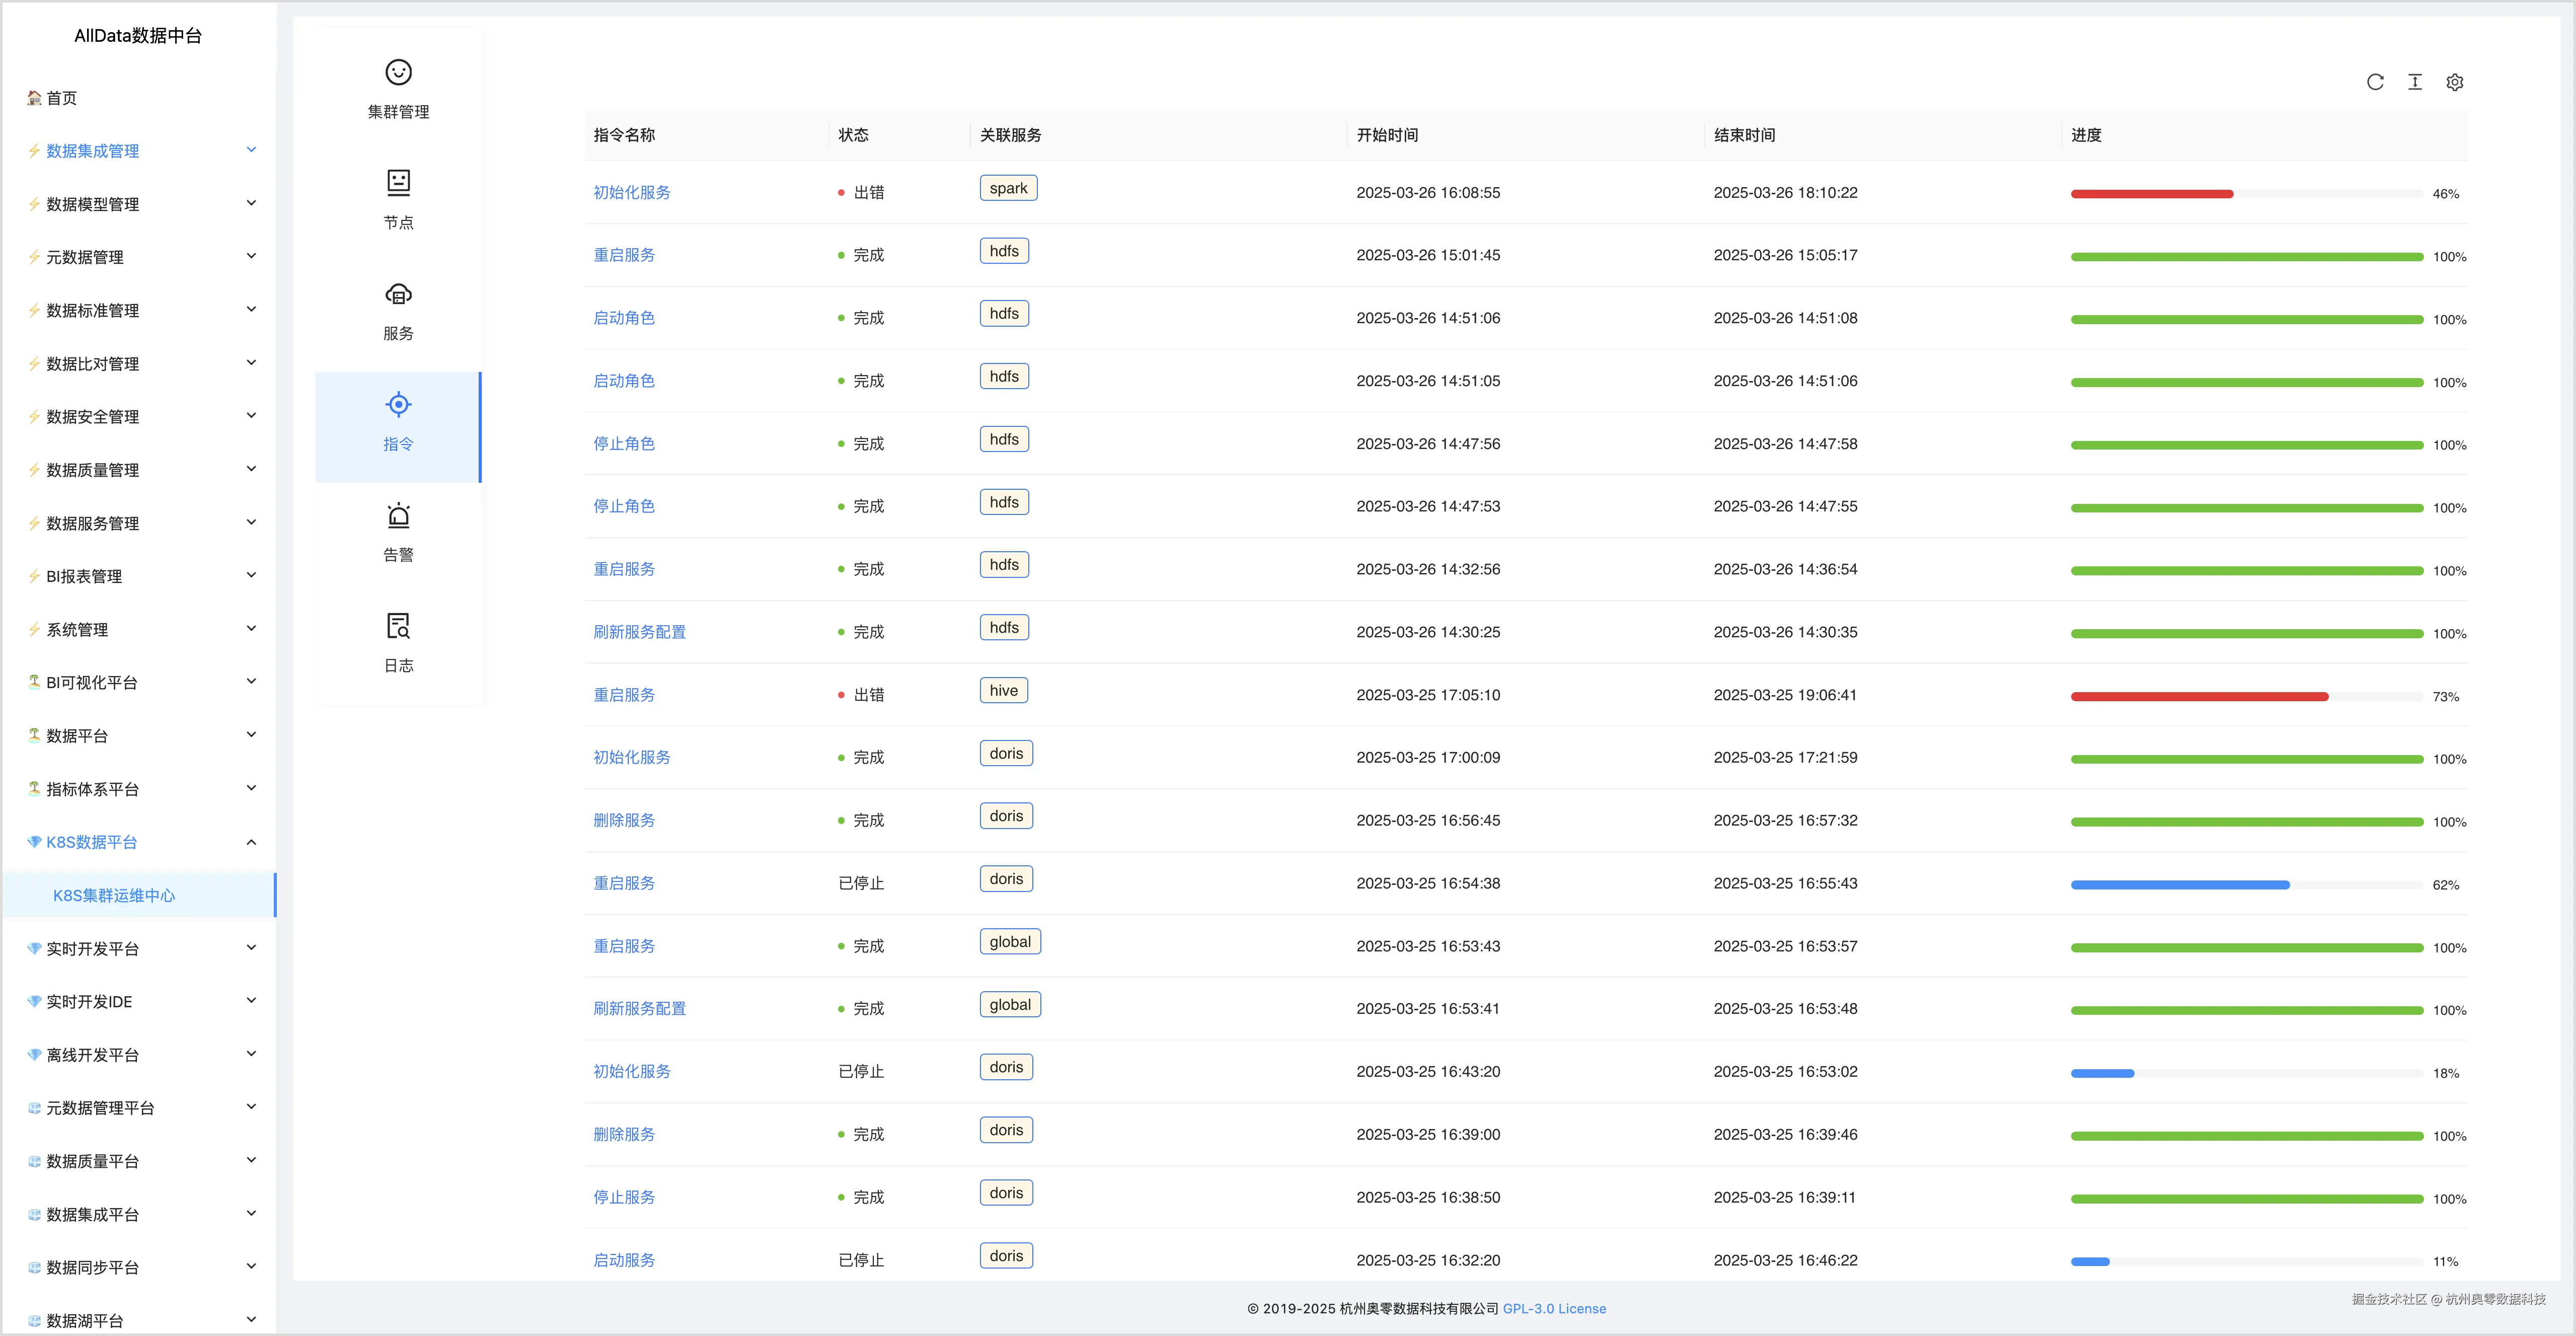Click the table density icon

pyautogui.click(x=2415, y=82)
